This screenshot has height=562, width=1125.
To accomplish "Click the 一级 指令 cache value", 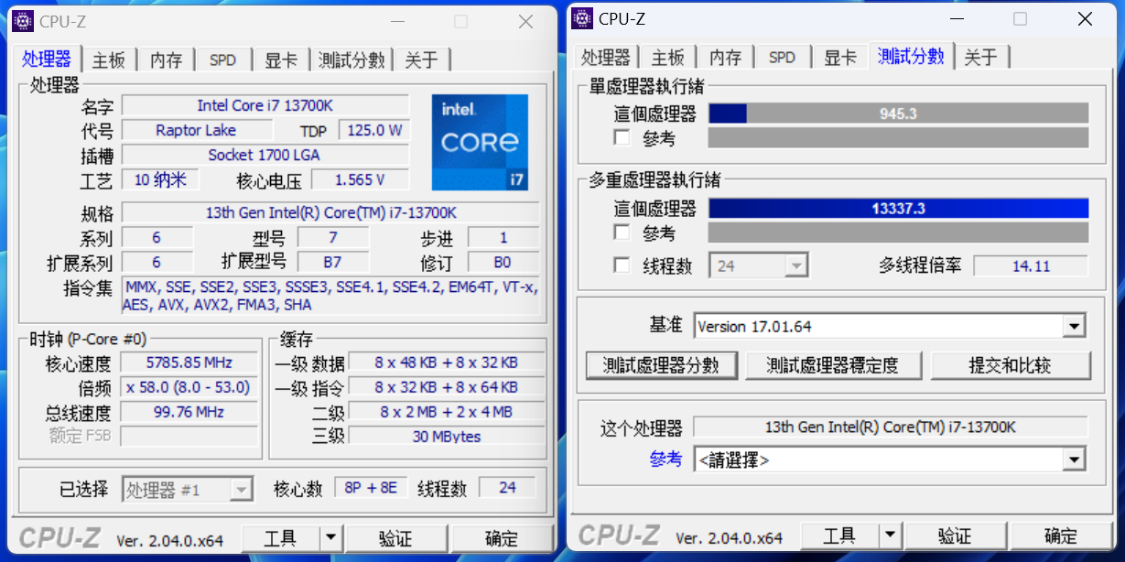I will pyautogui.click(x=446, y=387).
